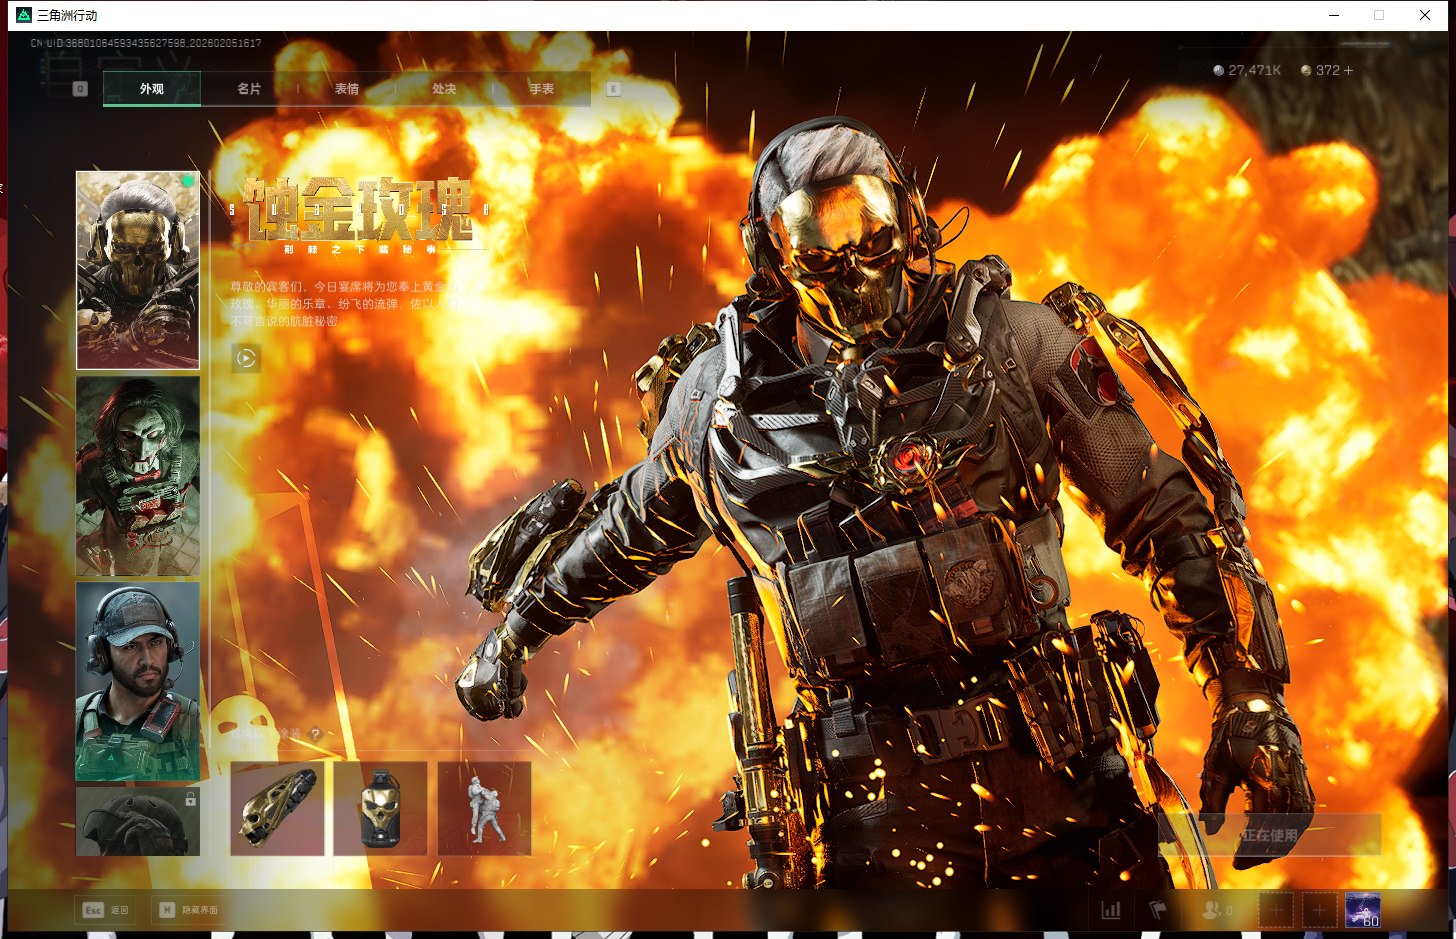1456x939 pixels.
Task: Switch to the 表情 tab
Action: tap(347, 89)
